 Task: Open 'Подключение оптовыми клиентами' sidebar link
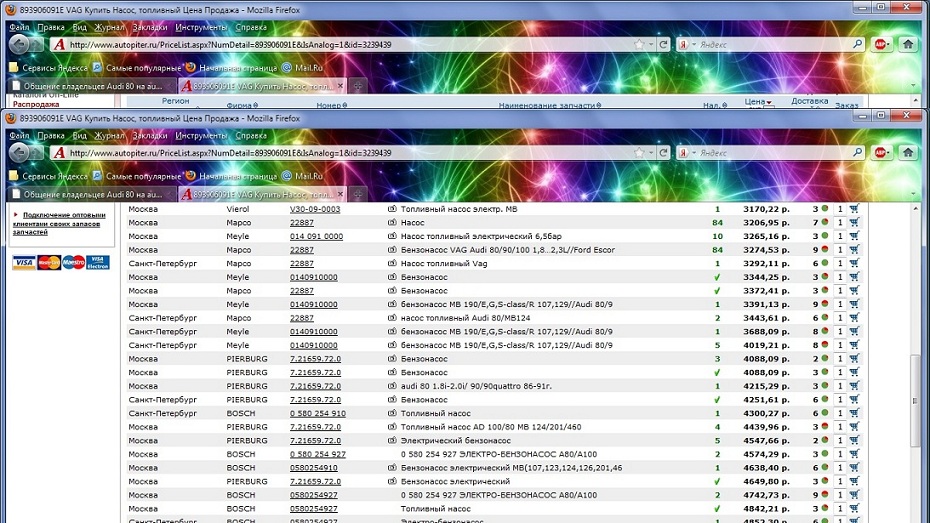click(59, 224)
